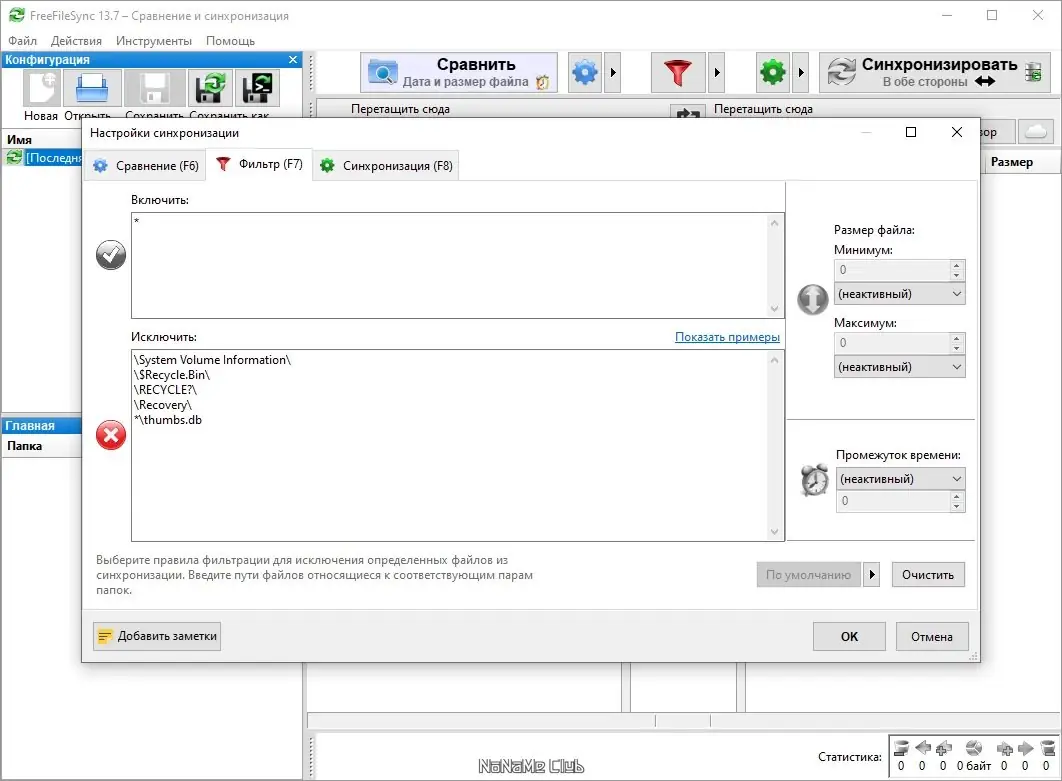Close the Configuration panel

click(293, 60)
